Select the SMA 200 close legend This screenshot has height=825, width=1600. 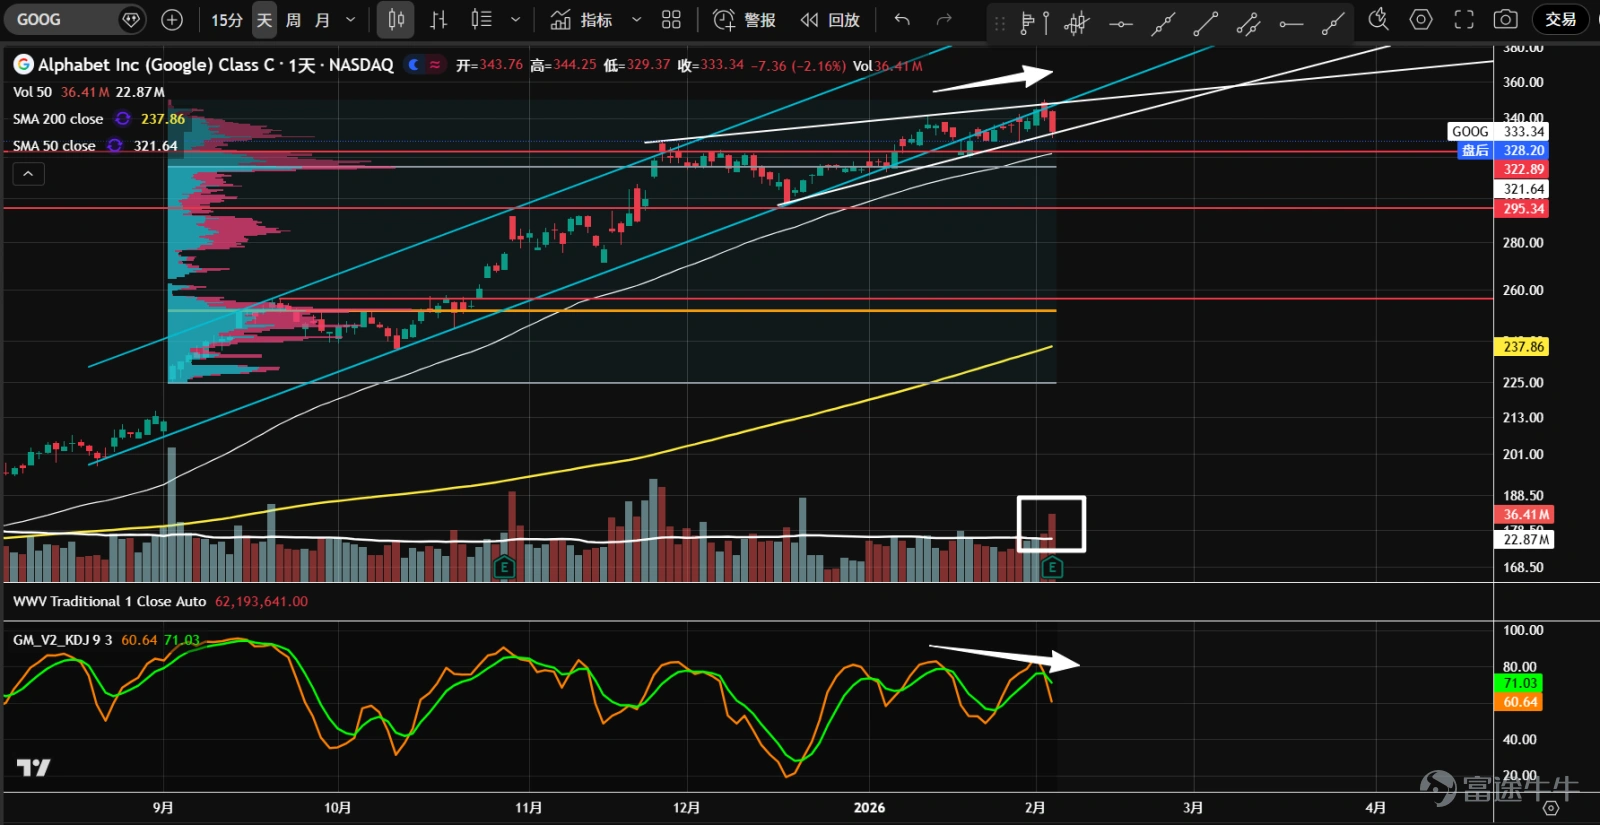(x=58, y=119)
